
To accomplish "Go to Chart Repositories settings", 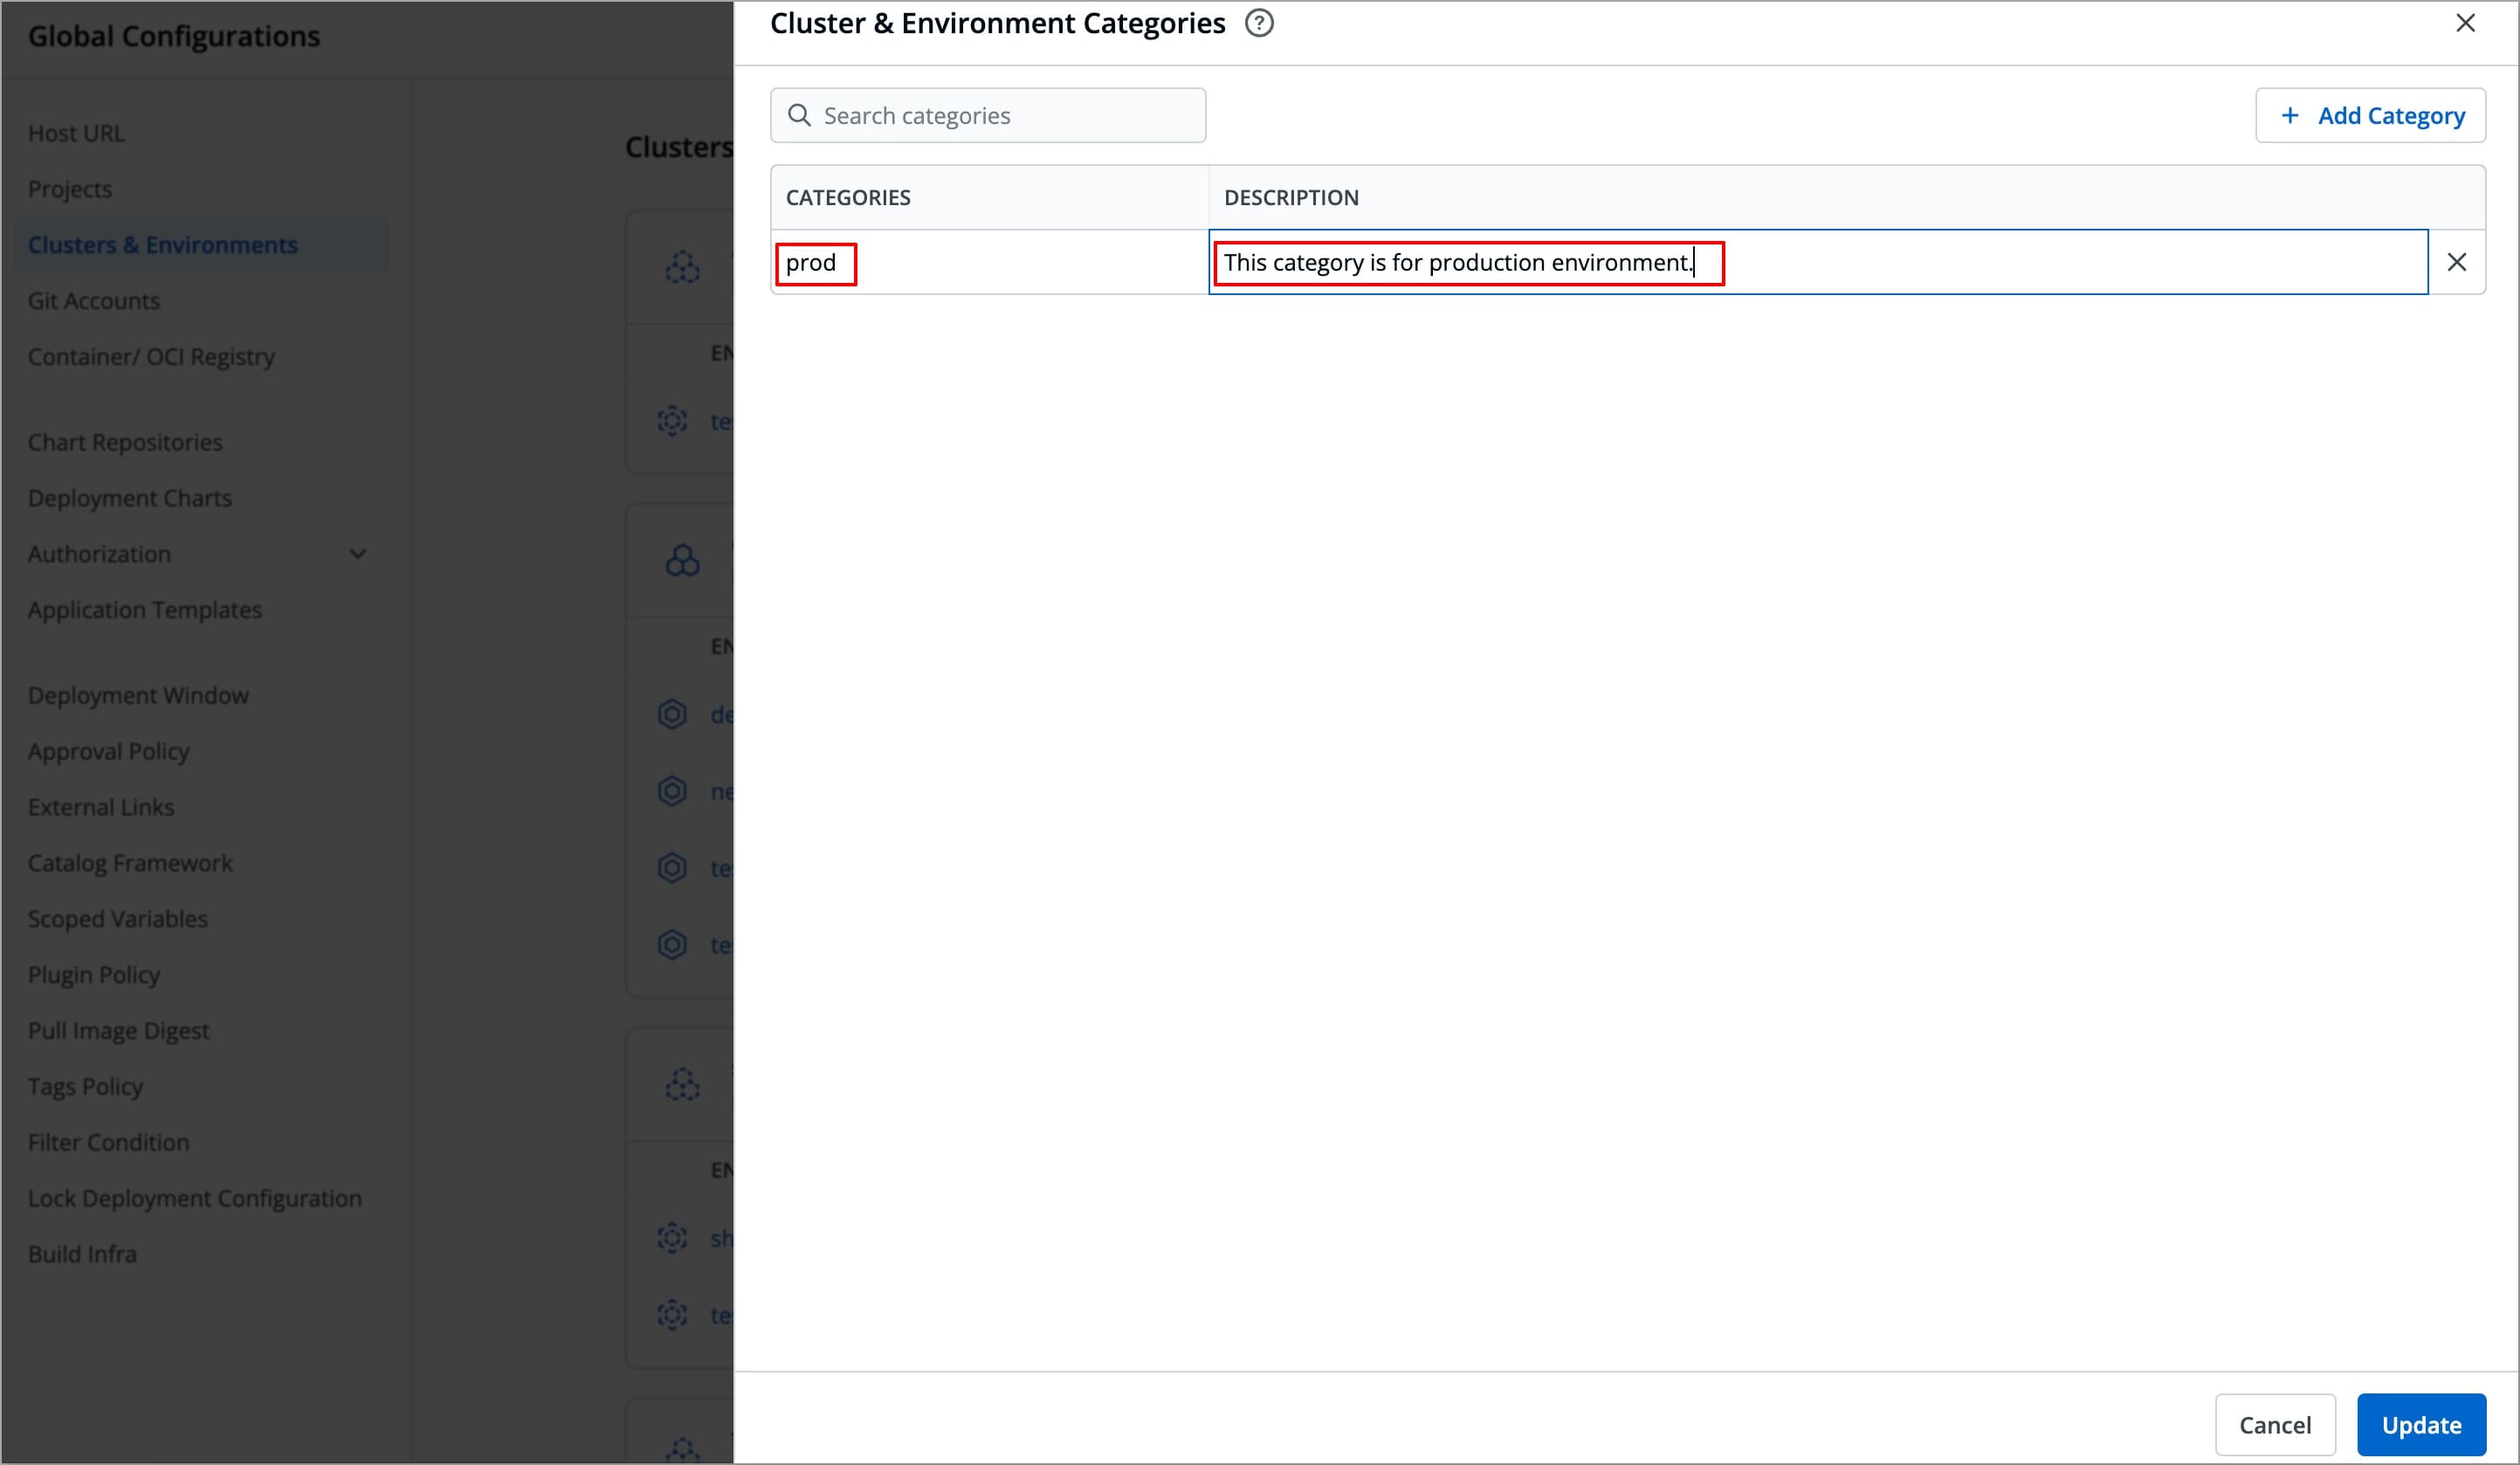I will point(125,442).
